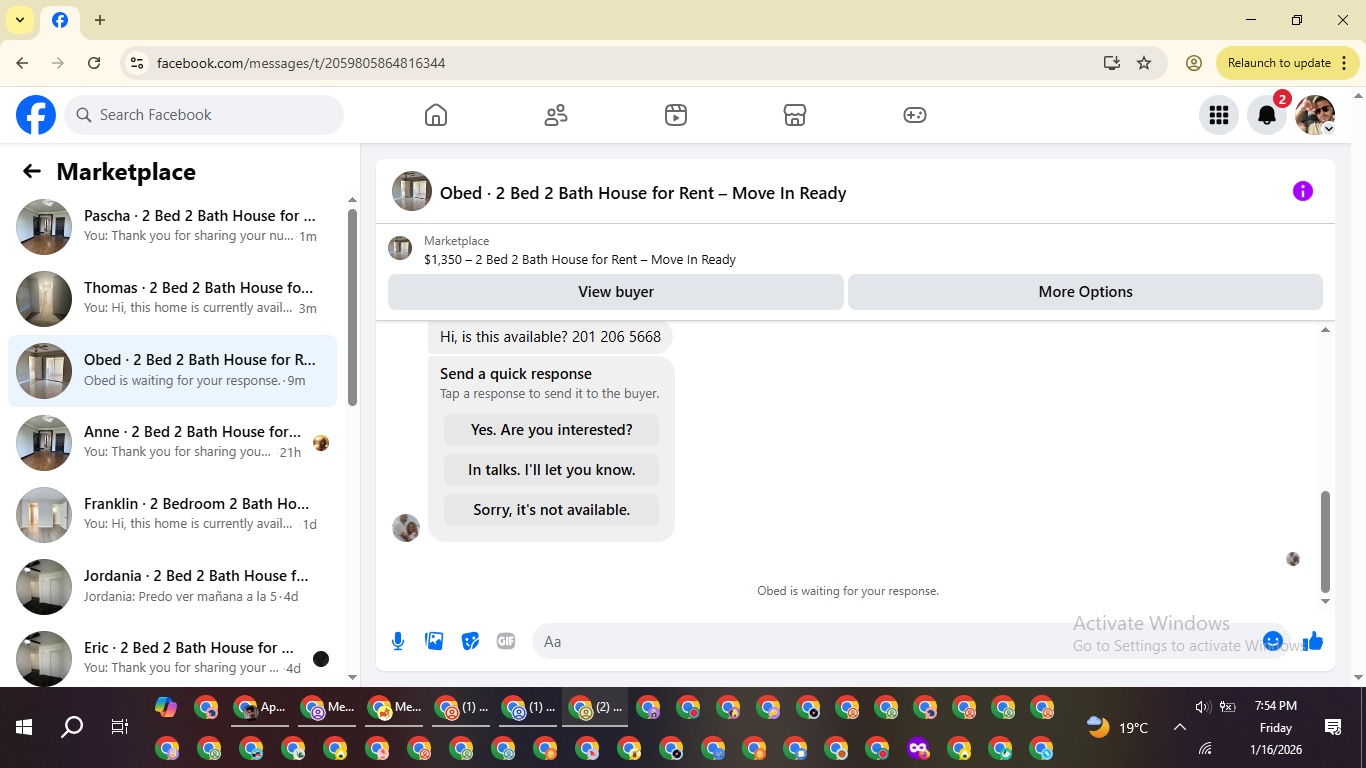Open conversation information purple icon
Screen dimensions: 1366x768
(x=1302, y=191)
